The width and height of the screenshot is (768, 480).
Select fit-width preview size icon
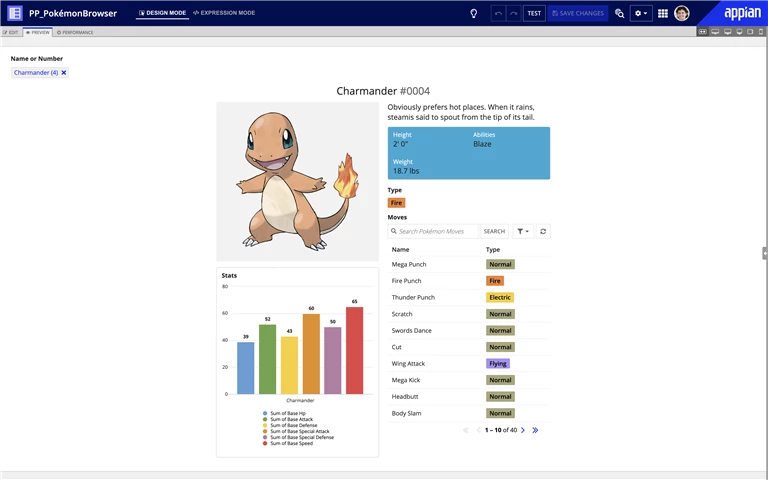pos(703,32)
